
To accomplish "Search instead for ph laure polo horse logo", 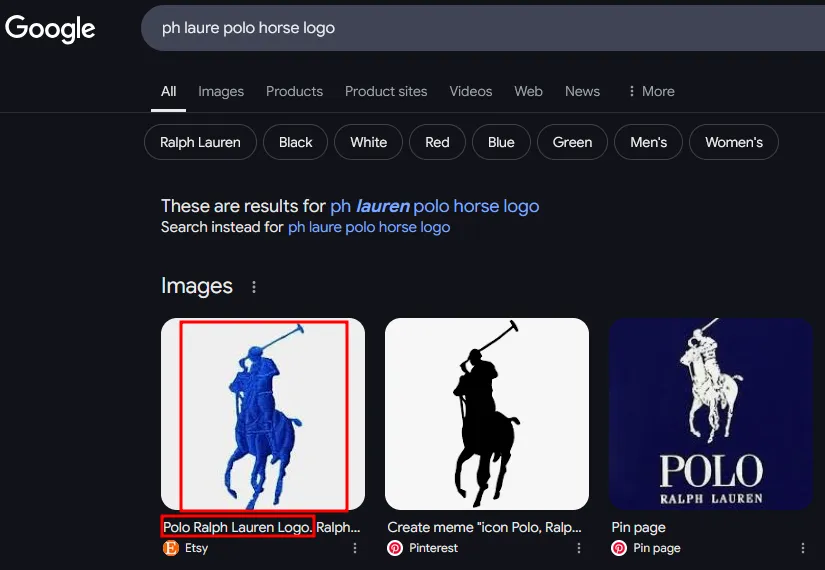I will [x=369, y=227].
